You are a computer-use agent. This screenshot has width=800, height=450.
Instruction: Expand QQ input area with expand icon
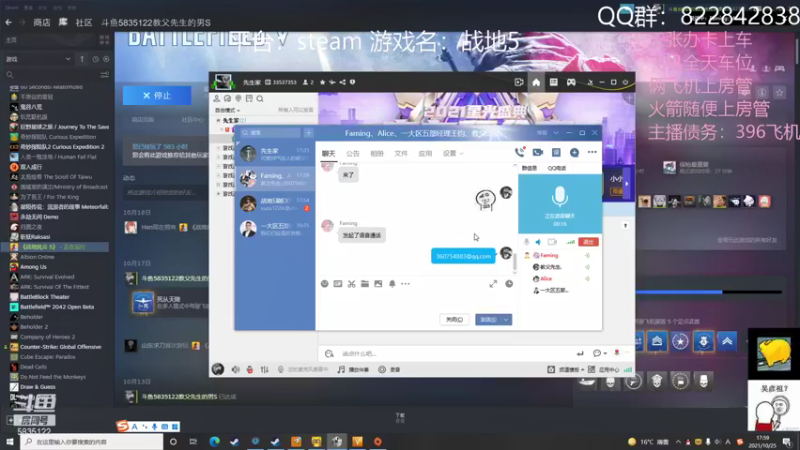point(493,284)
